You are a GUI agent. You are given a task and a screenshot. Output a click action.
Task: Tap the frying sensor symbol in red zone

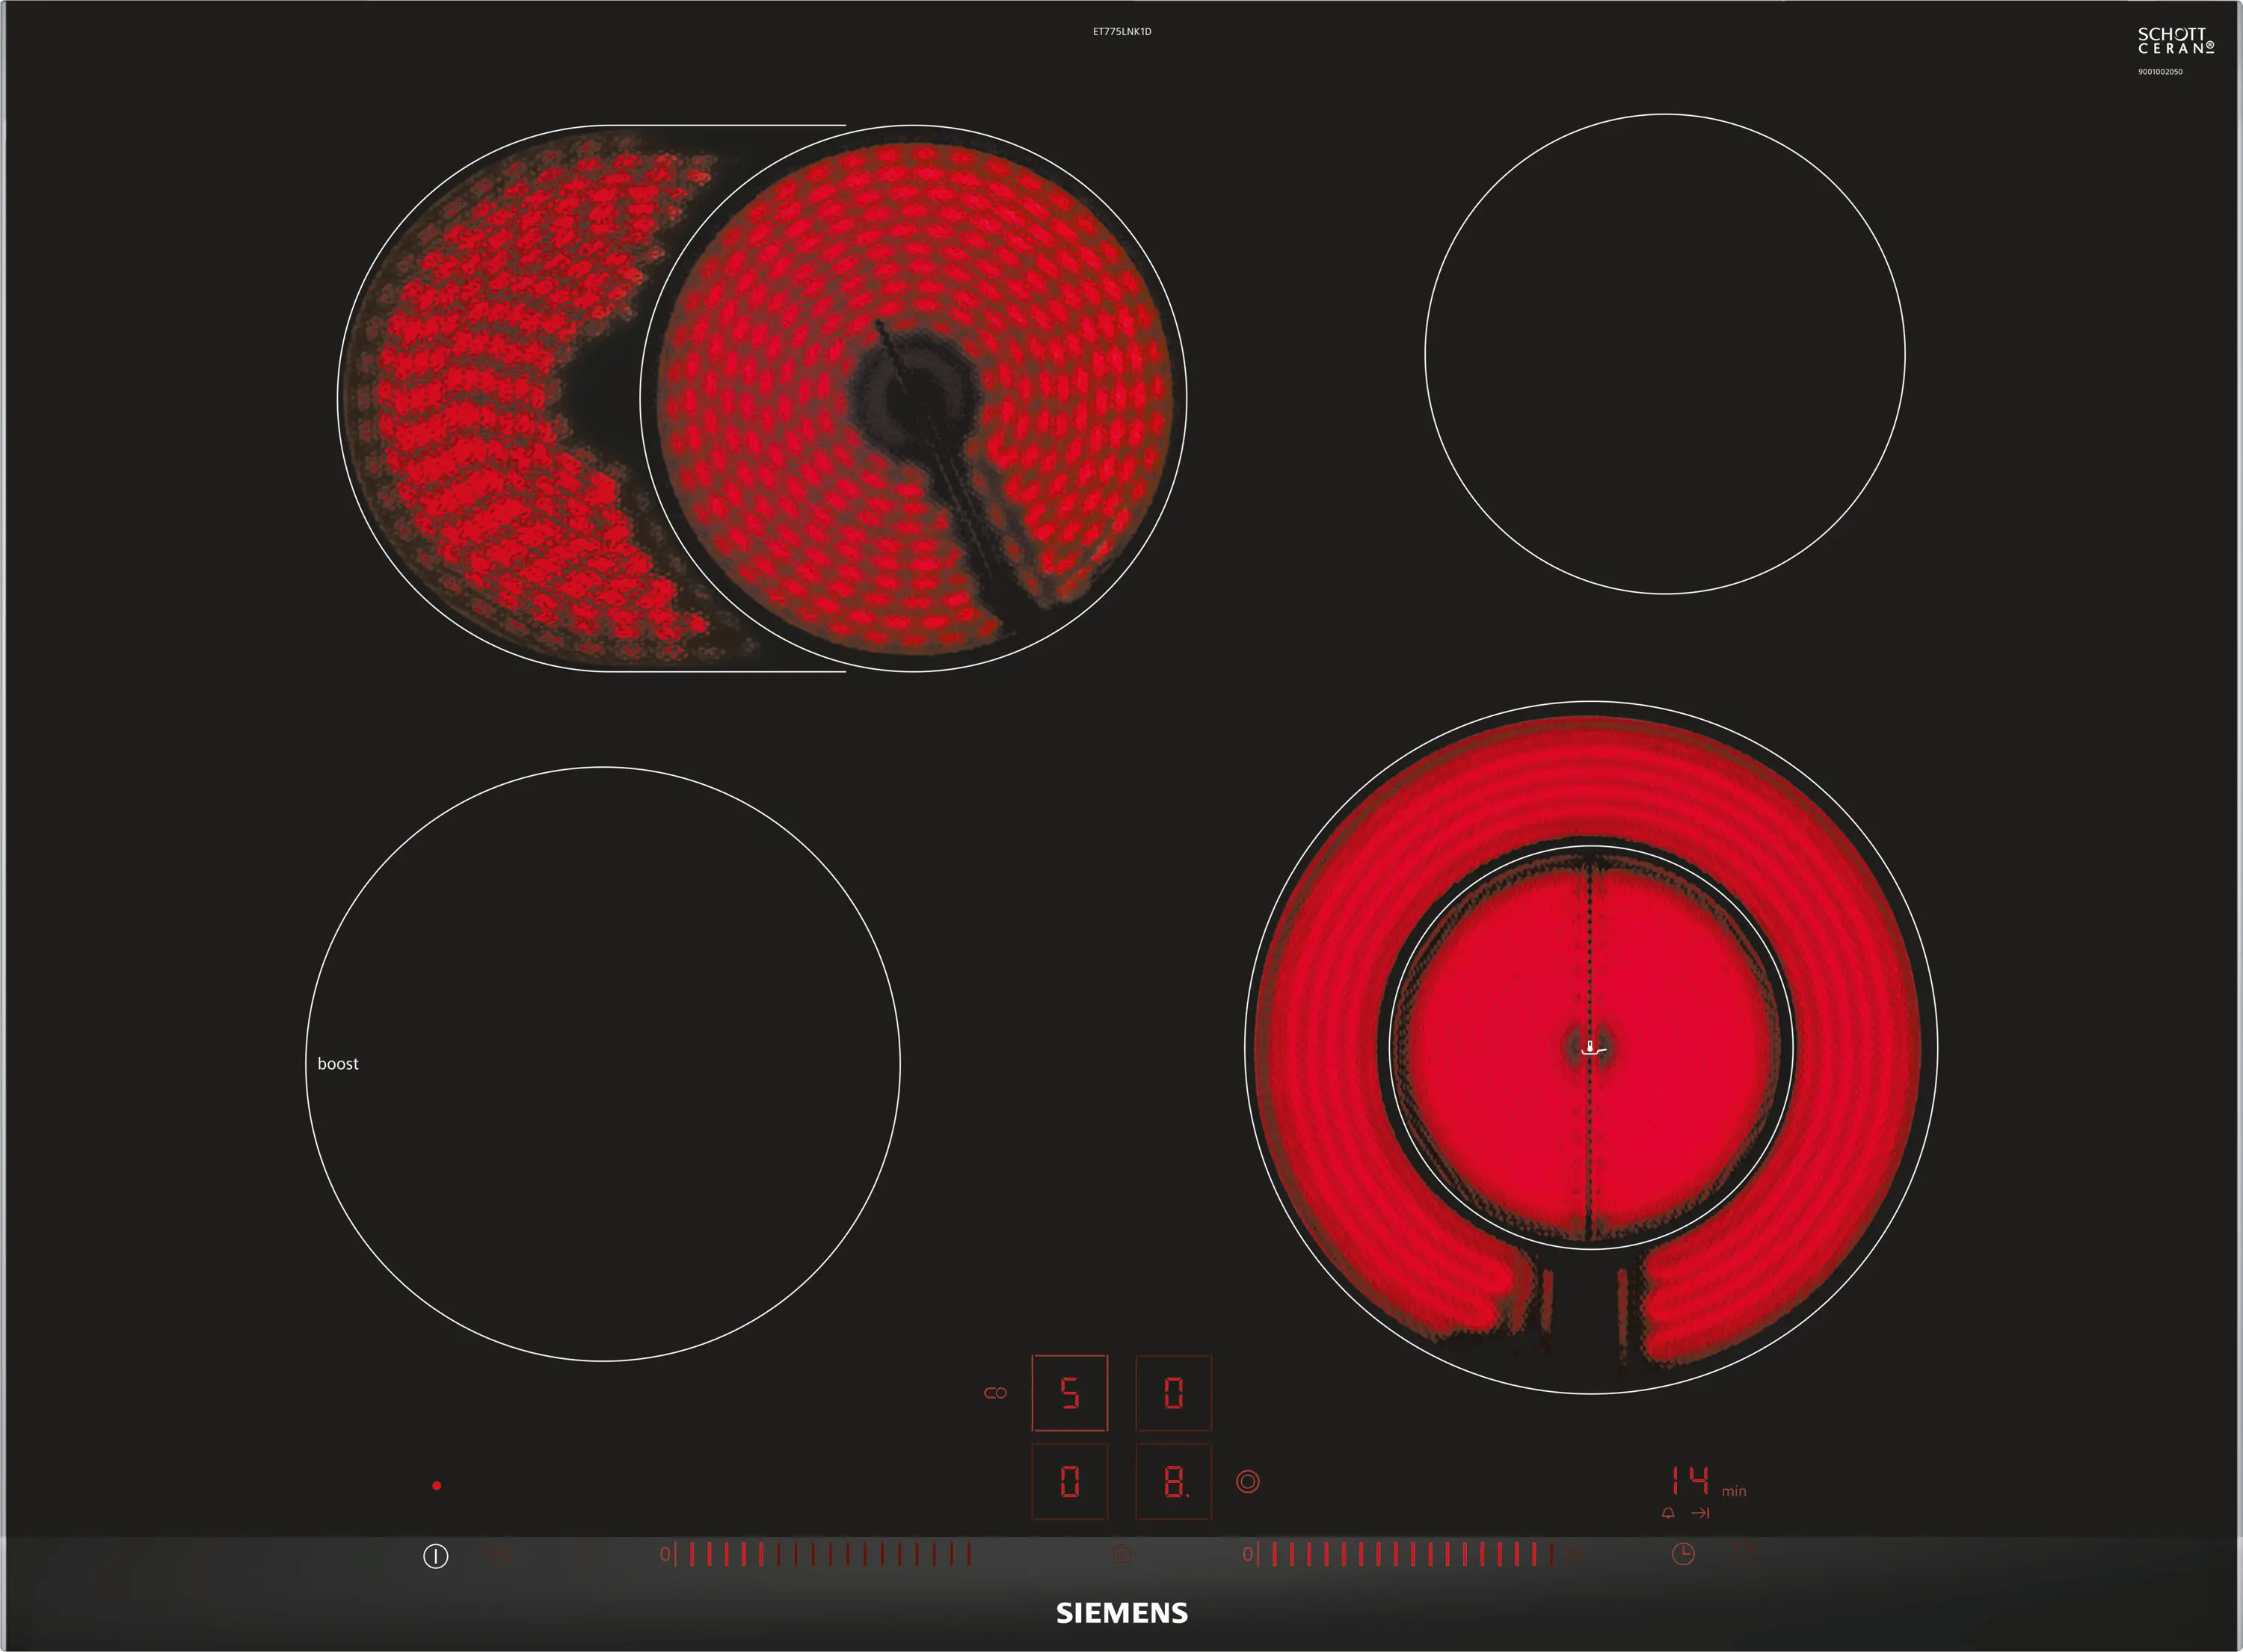click(1592, 1048)
